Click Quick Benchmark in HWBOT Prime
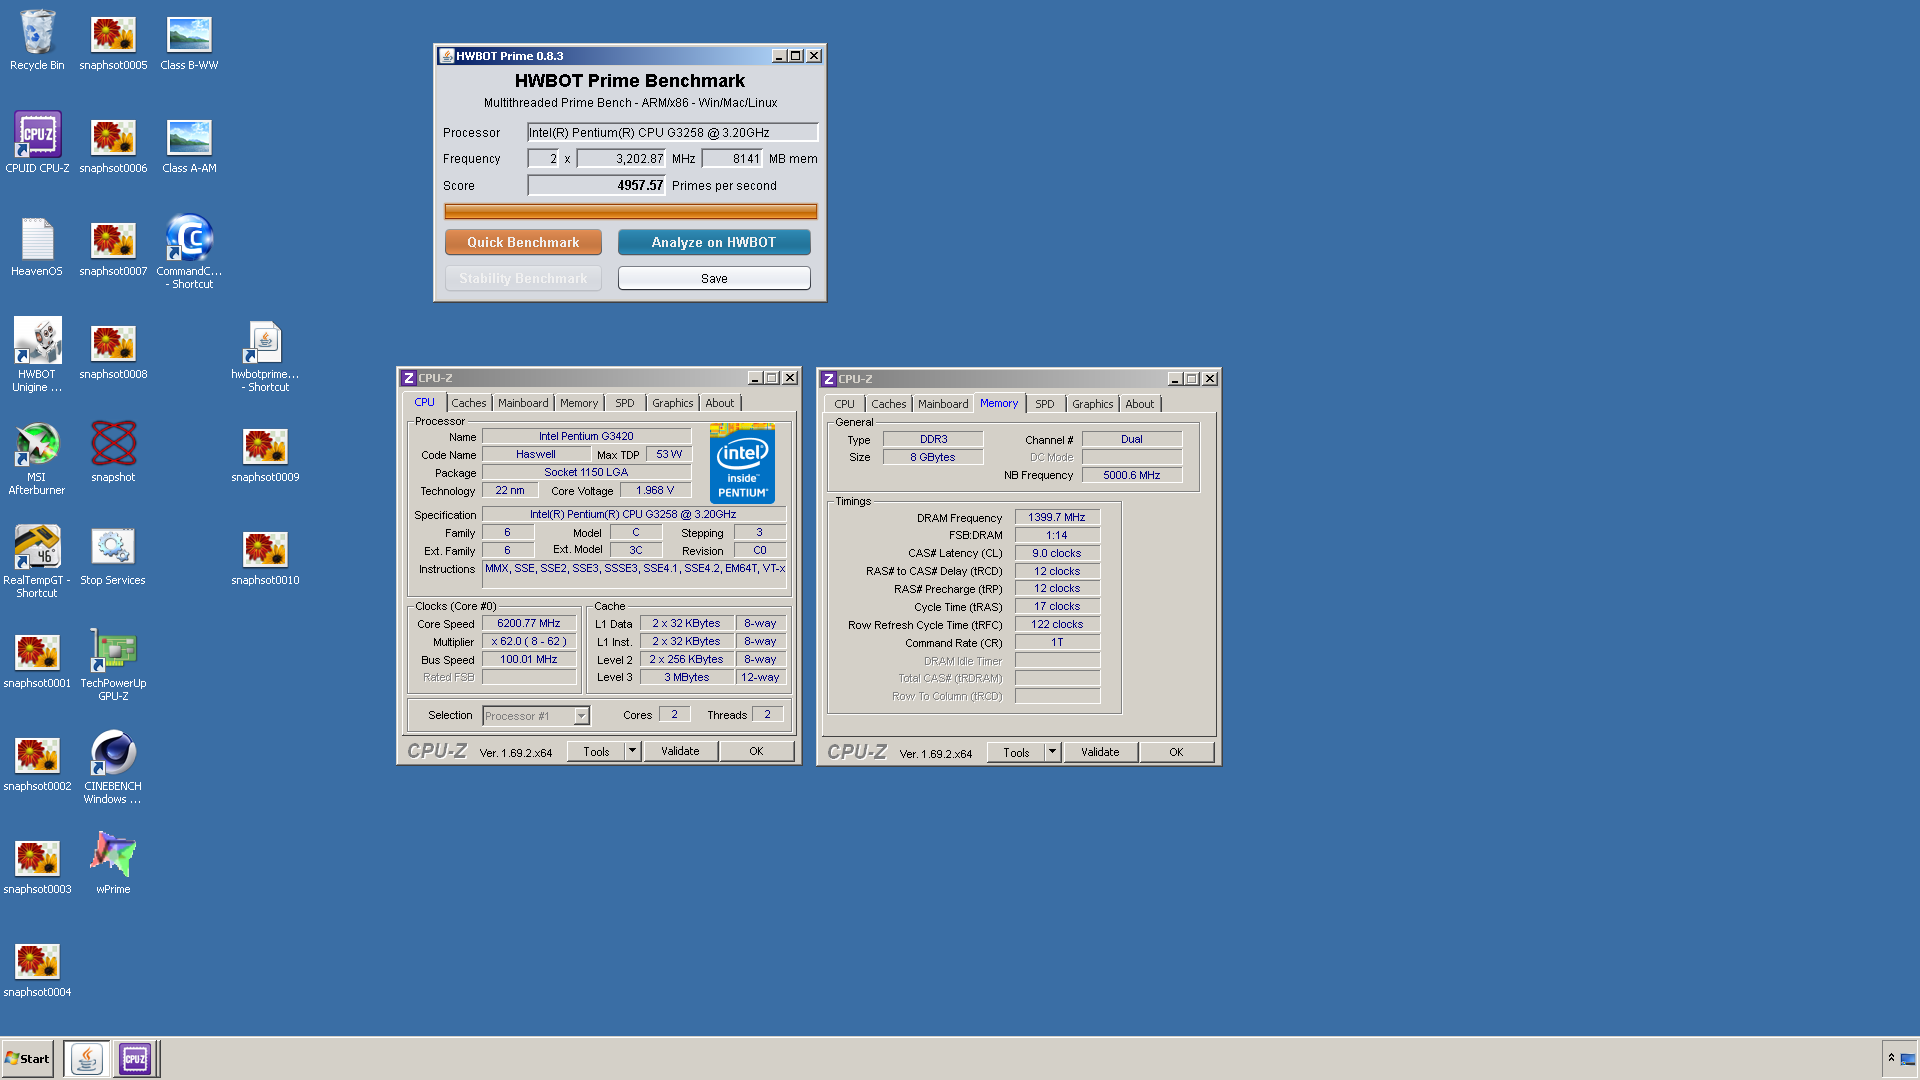The width and height of the screenshot is (1920, 1080). click(x=523, y=242)
